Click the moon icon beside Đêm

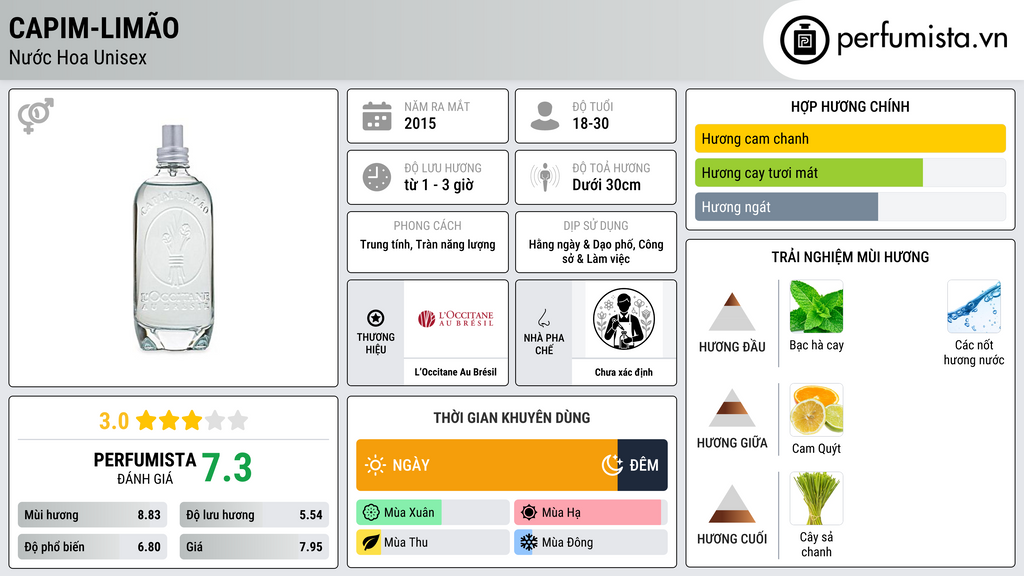click(612, 465)
